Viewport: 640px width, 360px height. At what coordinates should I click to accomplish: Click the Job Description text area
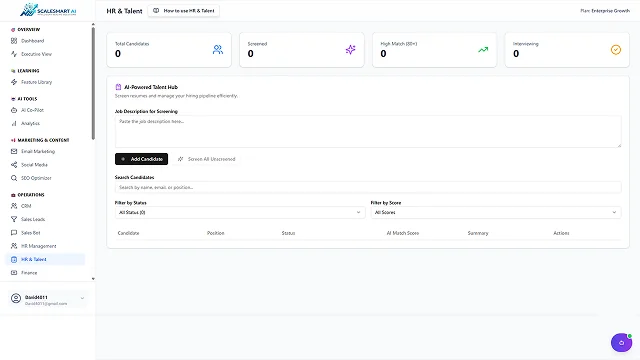click(368, 131)
